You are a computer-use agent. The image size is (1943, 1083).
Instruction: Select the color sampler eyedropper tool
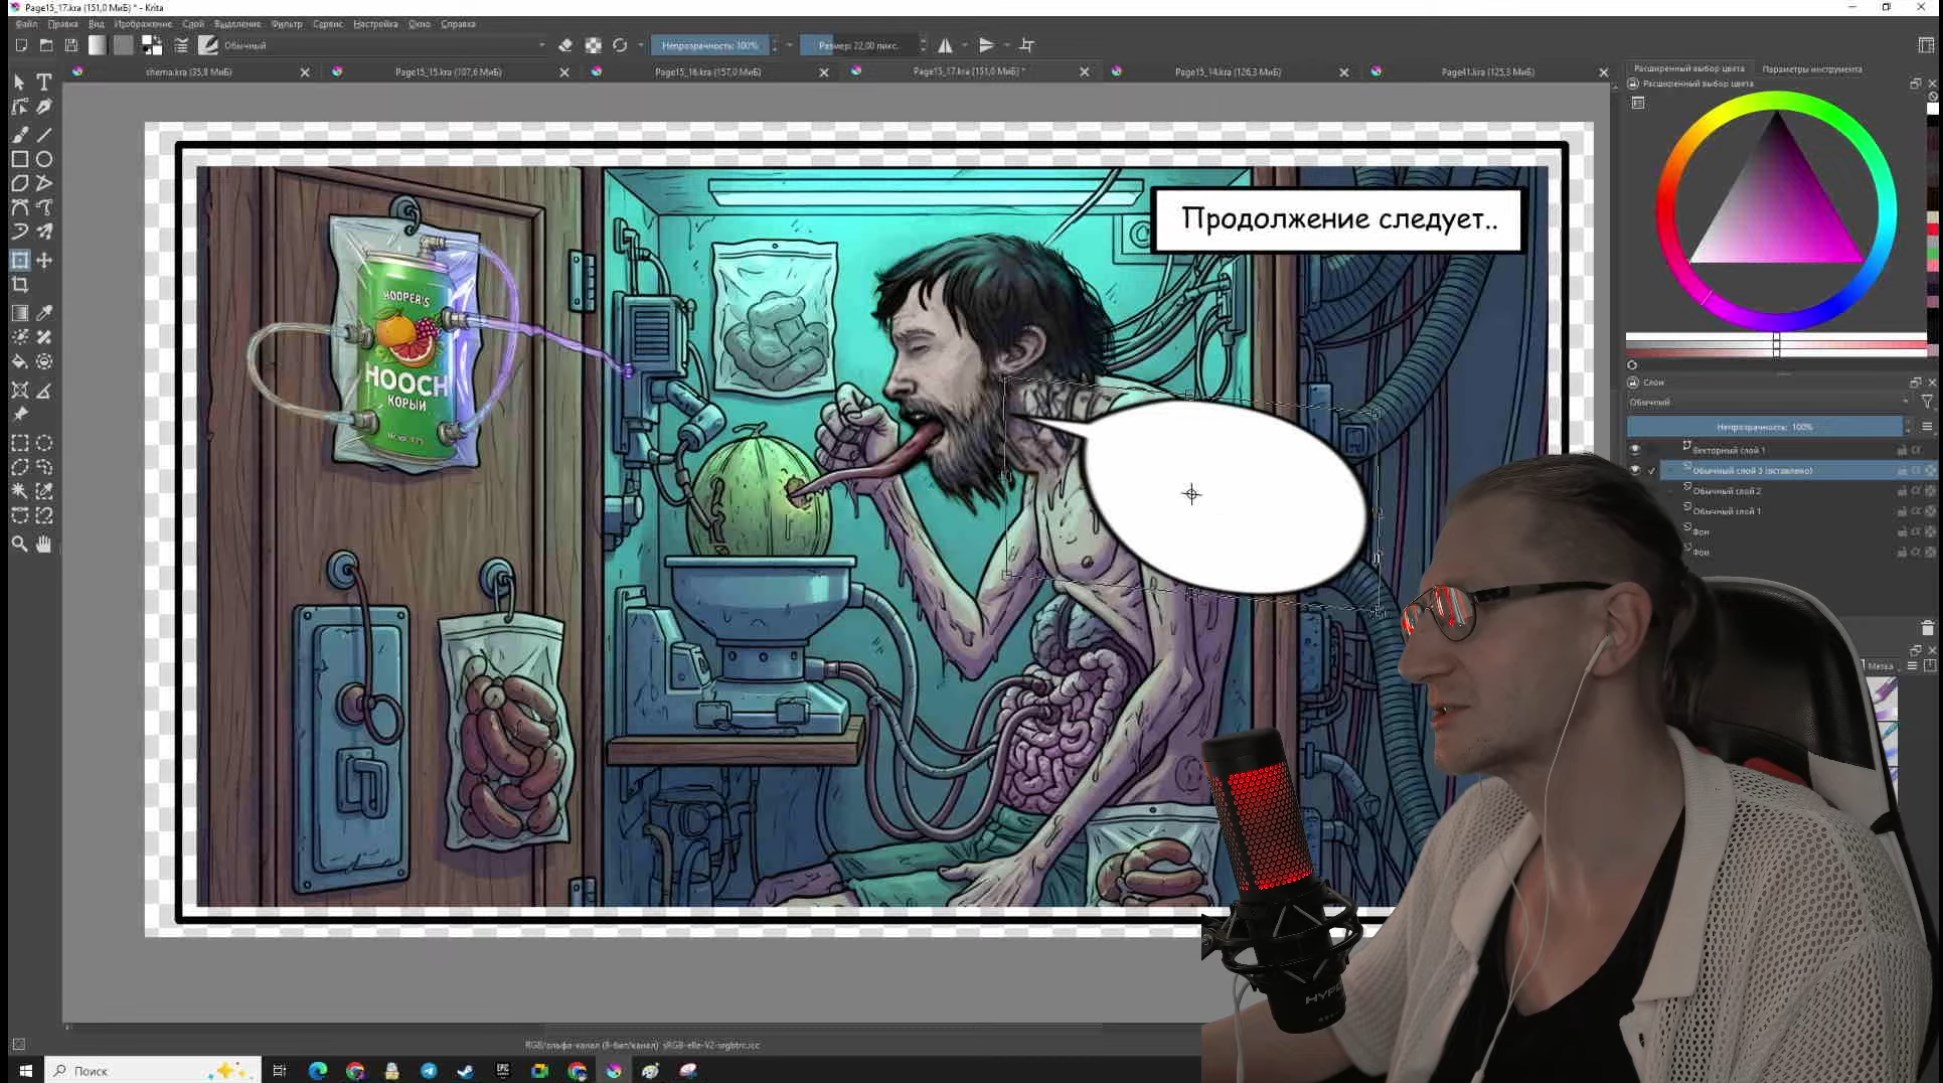click(x=44, y=313)
